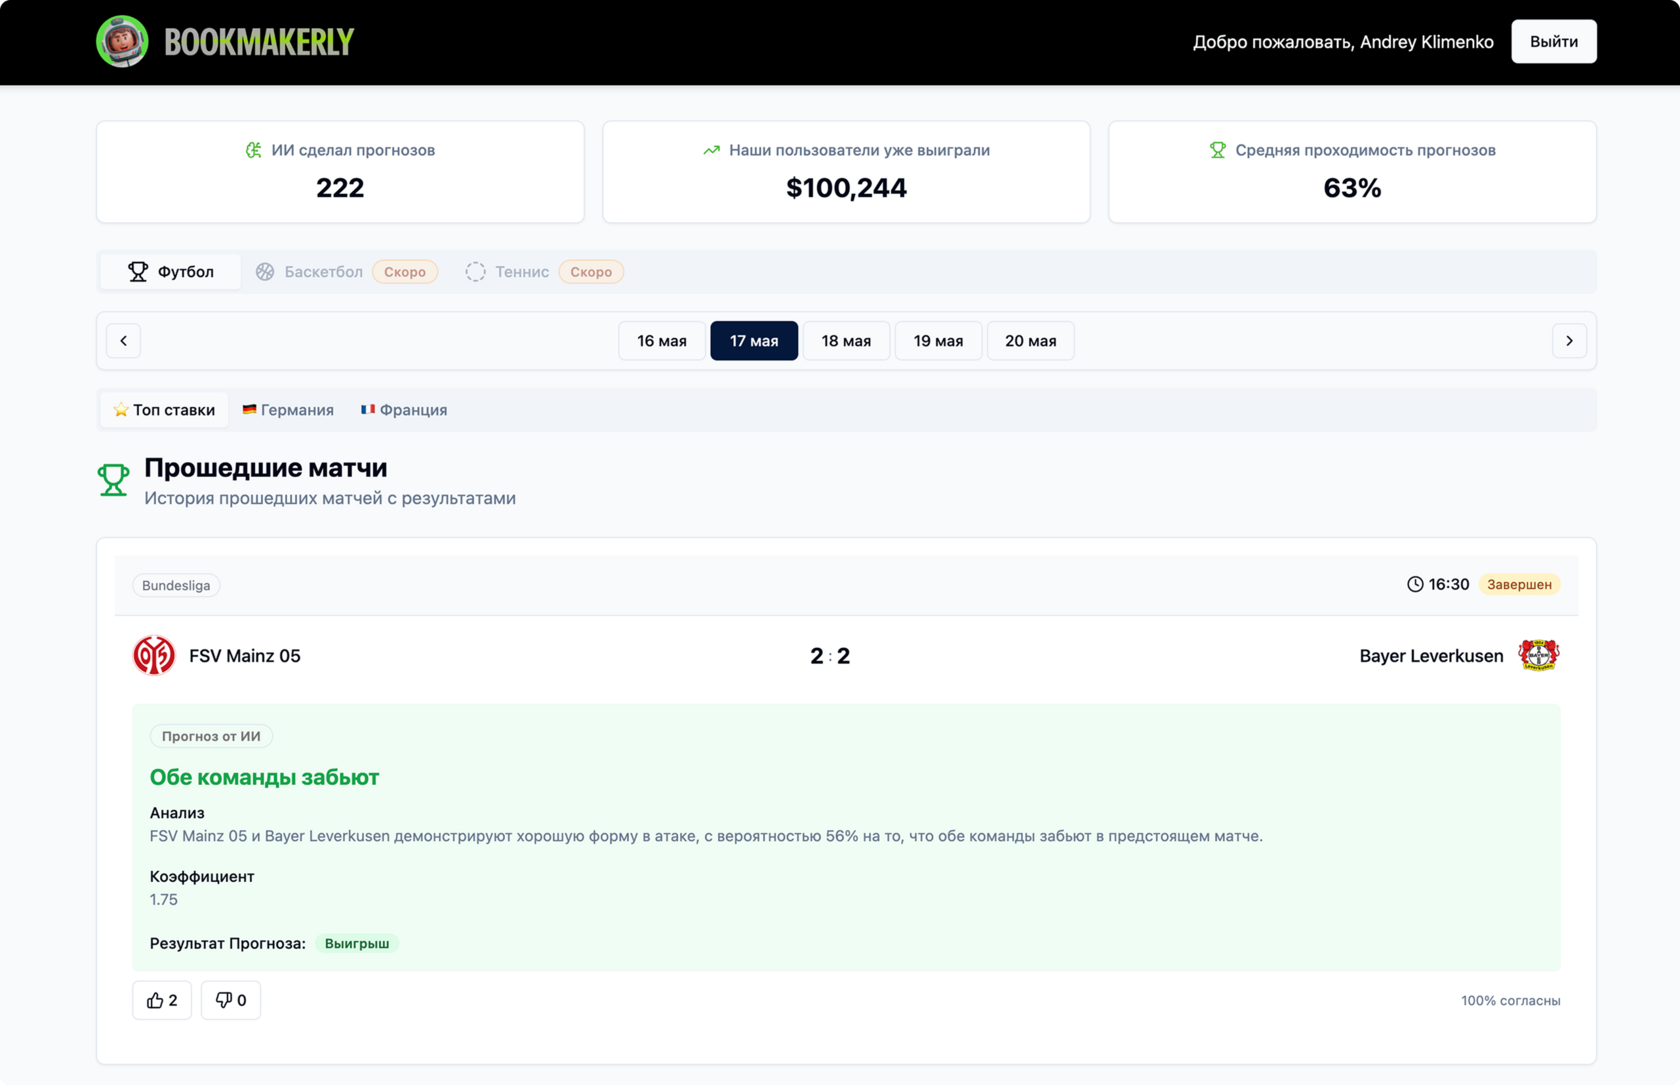The width and height of the screenshot is (1680, 1085).
Task: Choose the 19 мая date
Action: click(x=938, y=341)
